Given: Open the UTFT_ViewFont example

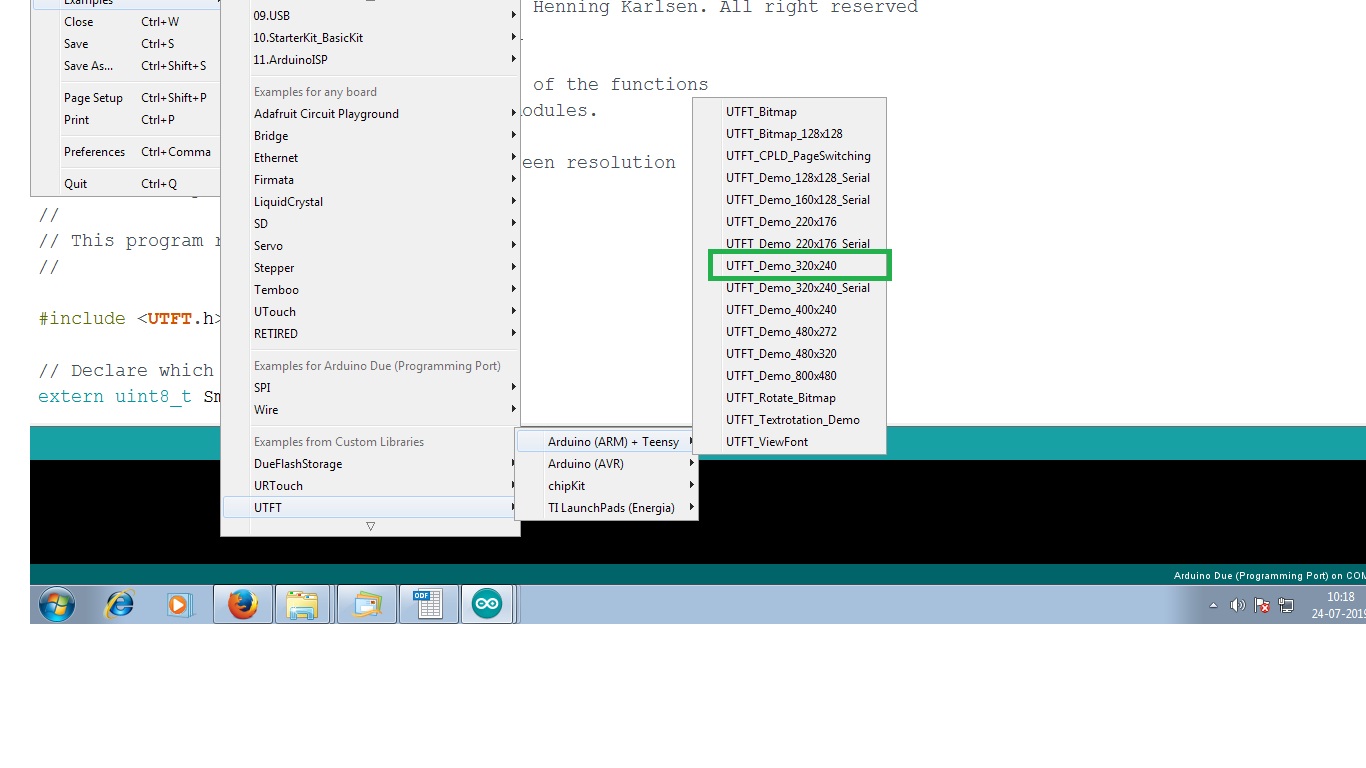Looking at the screenshot, I should (789, 441).
